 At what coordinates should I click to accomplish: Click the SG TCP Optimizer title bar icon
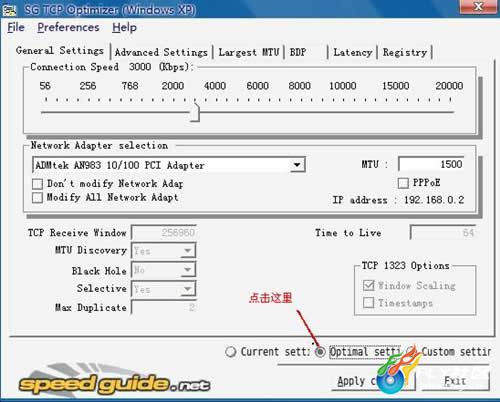coord(9,10)
